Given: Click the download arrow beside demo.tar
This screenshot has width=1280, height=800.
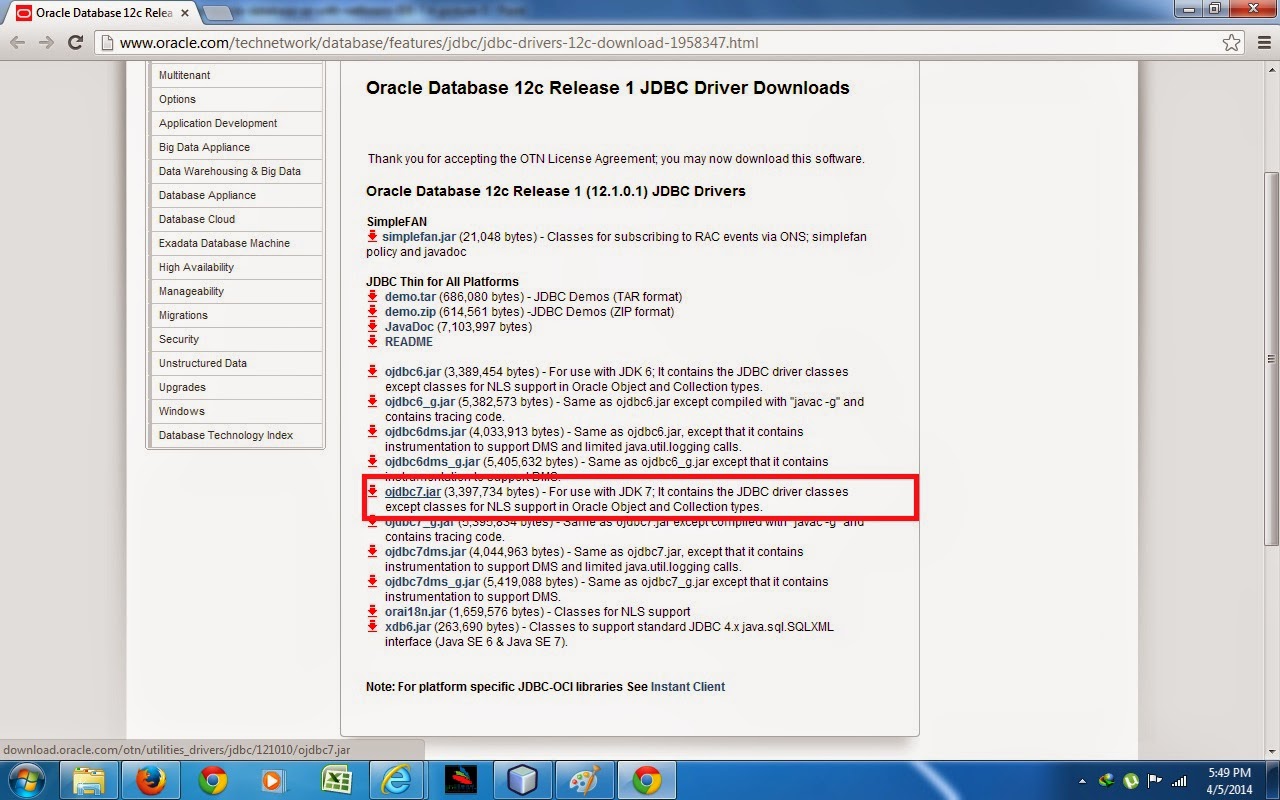Looking at the screenshot, I should tap(373, 297).
